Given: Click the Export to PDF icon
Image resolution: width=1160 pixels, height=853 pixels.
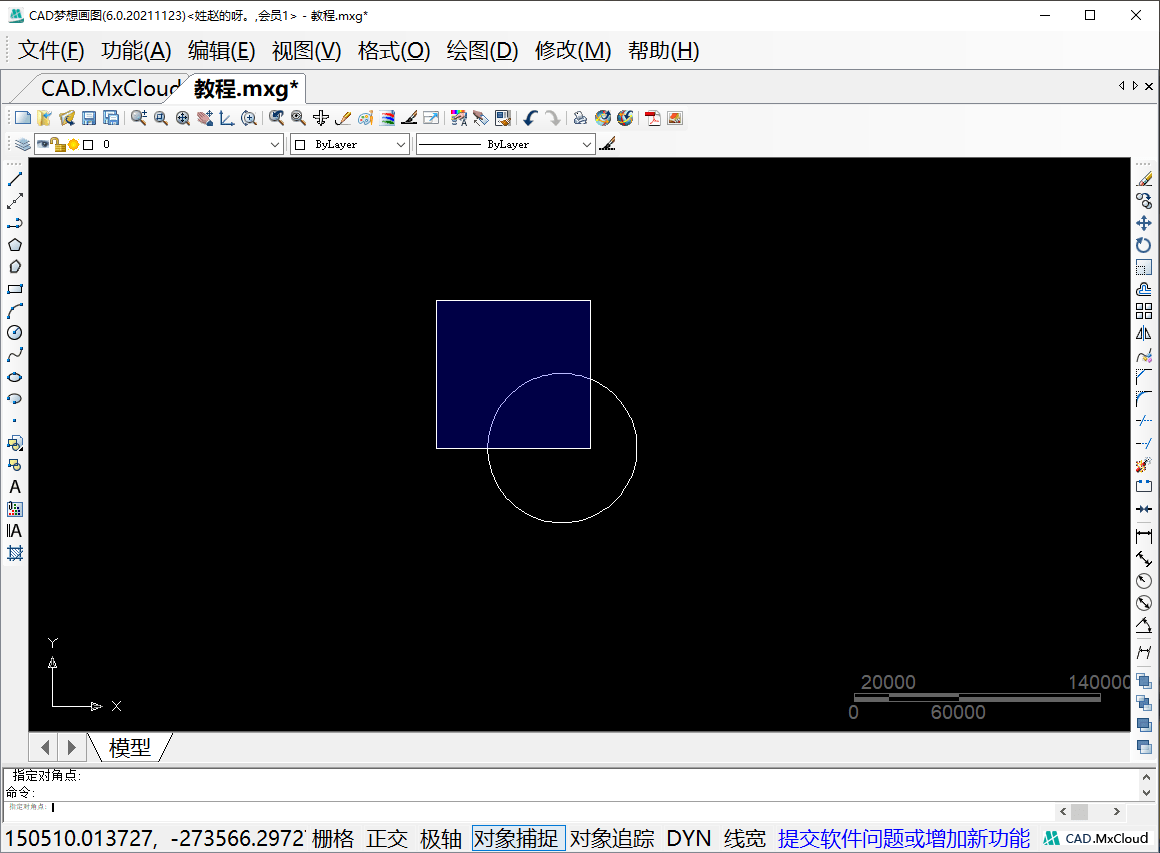Looking at the screenshot, I should pos(652,118).
